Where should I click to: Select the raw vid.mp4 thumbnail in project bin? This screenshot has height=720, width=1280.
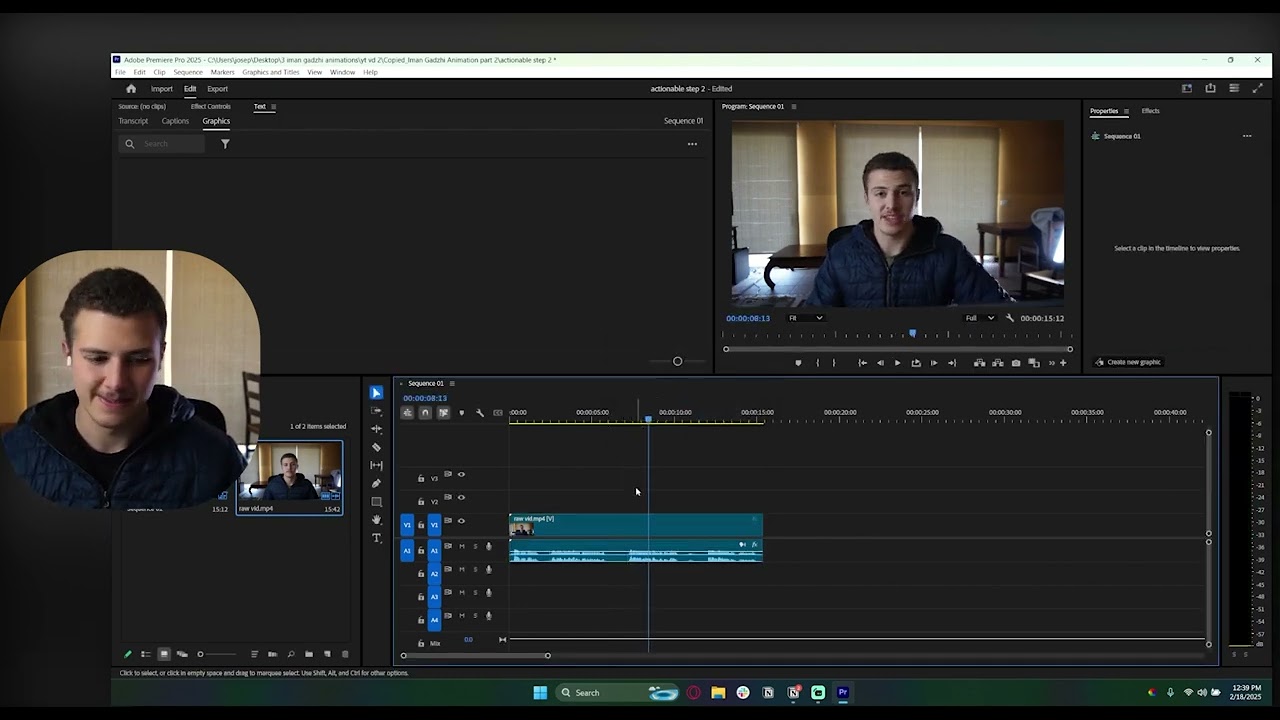click(x=289, y=472)
